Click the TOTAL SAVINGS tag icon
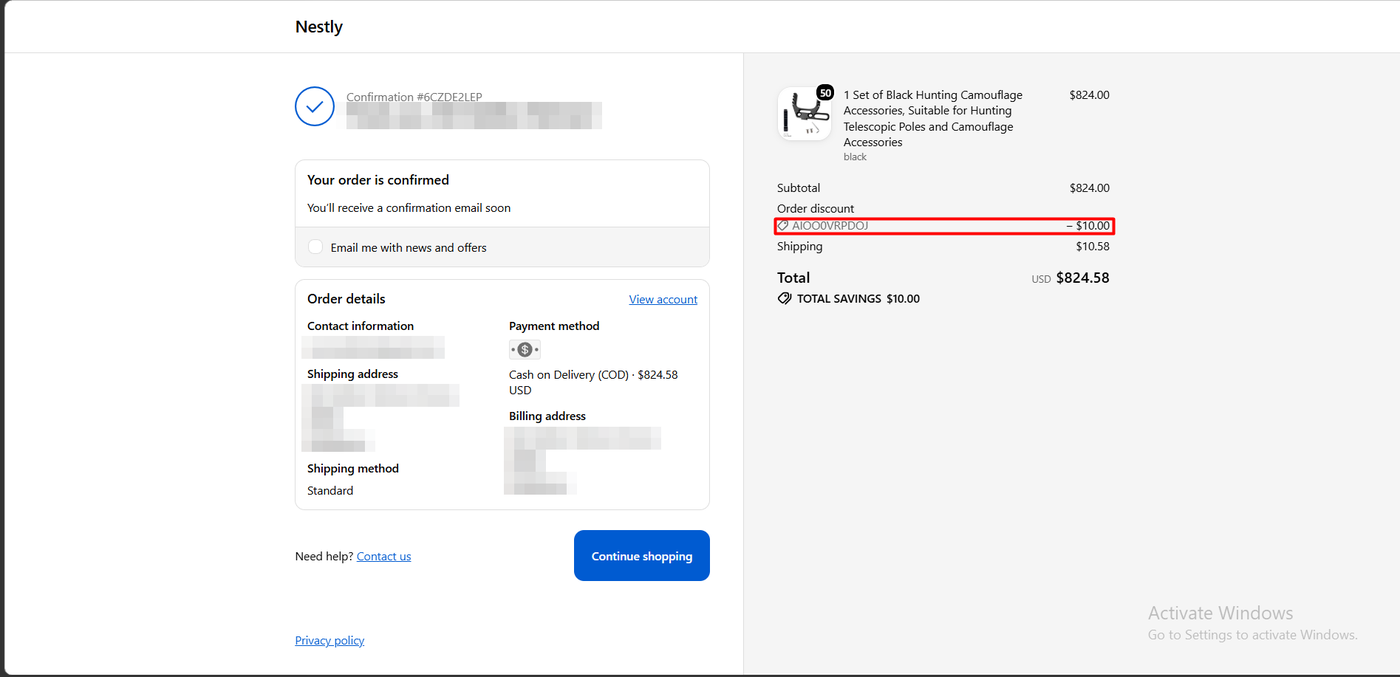 [785, 299]
